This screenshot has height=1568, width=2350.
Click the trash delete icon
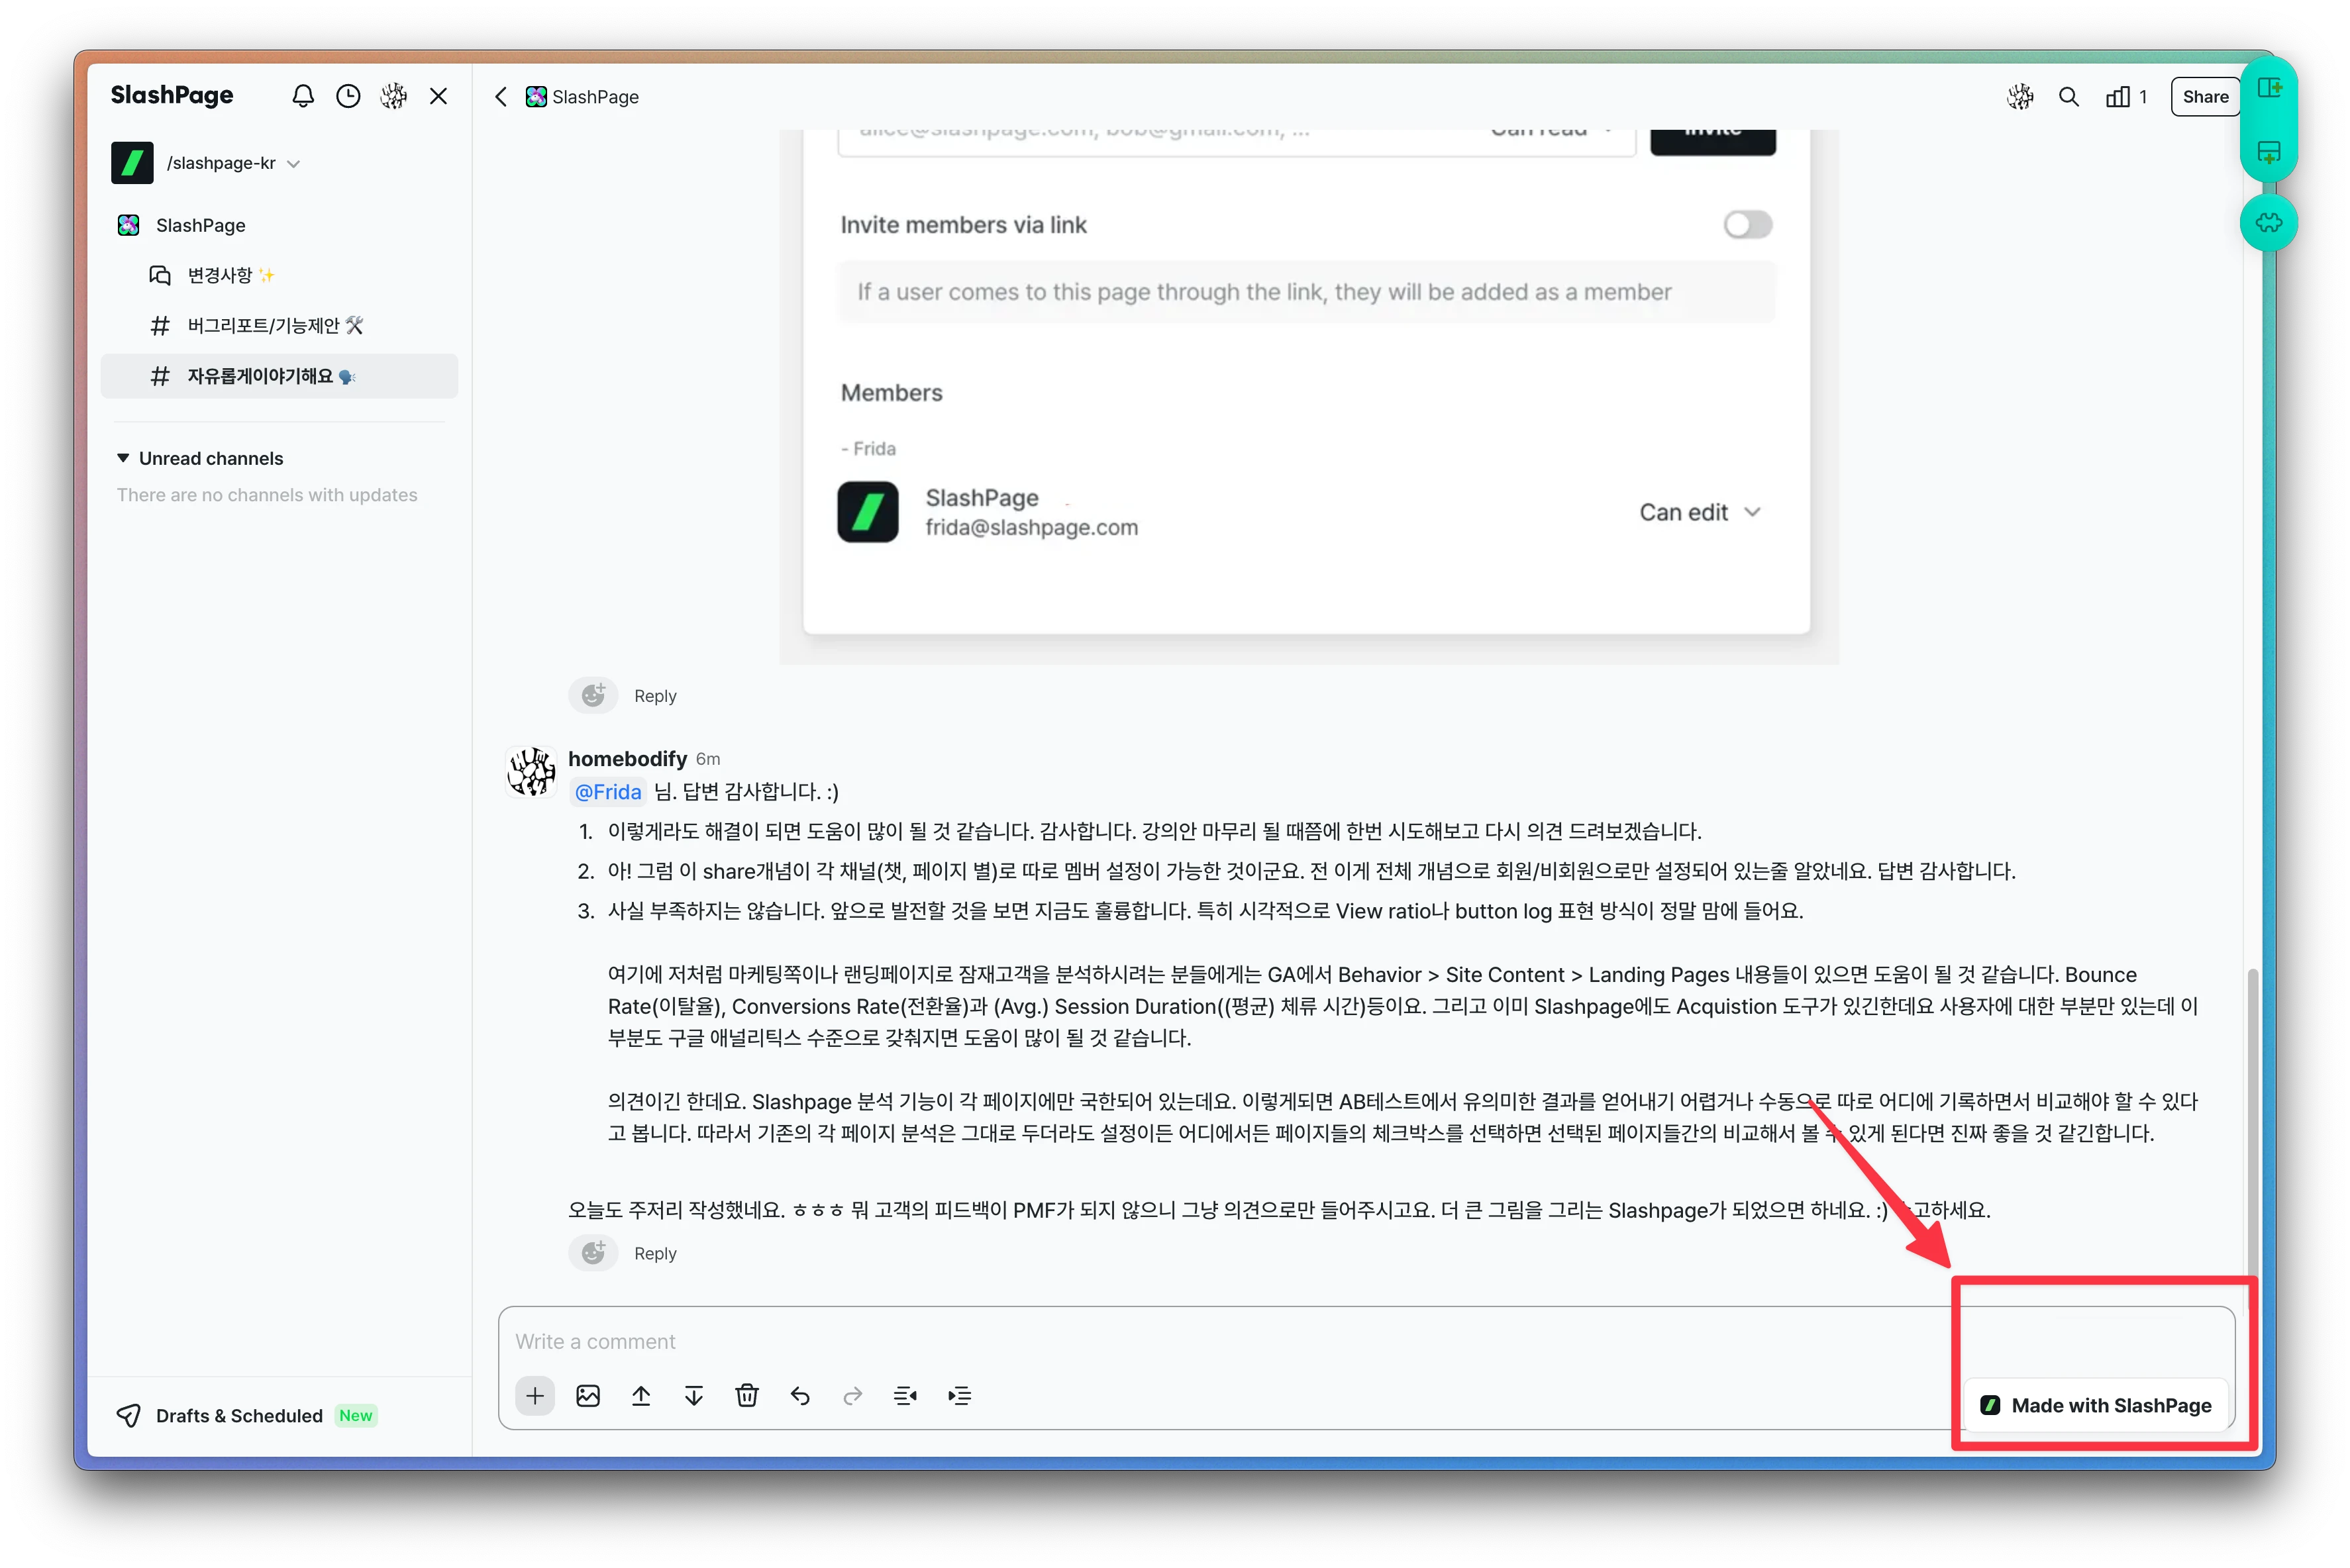click(747, 1396)
